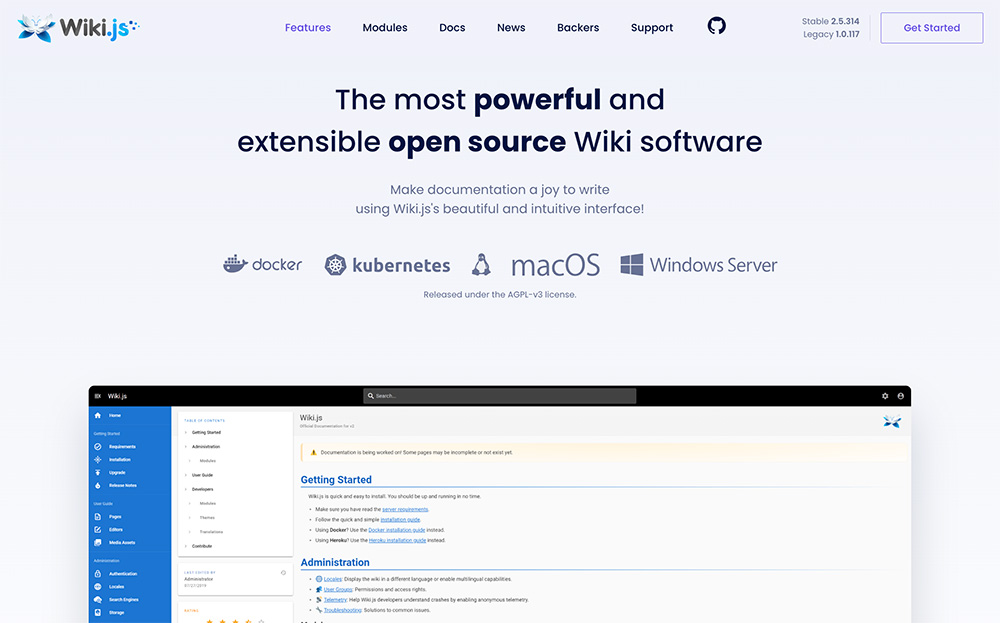
Task: Click the Editors pencil icon in the sidebar
Action: coord(98,529)
